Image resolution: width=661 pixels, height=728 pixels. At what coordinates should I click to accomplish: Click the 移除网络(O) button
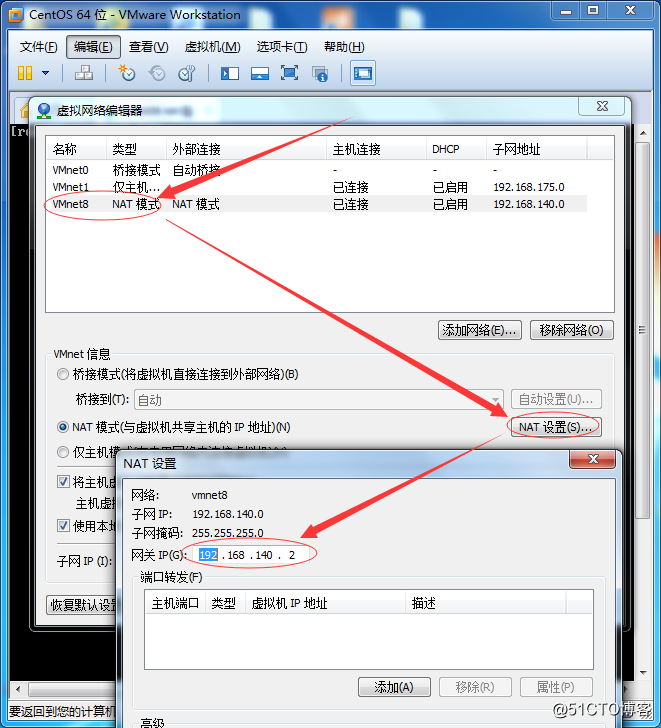click(571, 330)
